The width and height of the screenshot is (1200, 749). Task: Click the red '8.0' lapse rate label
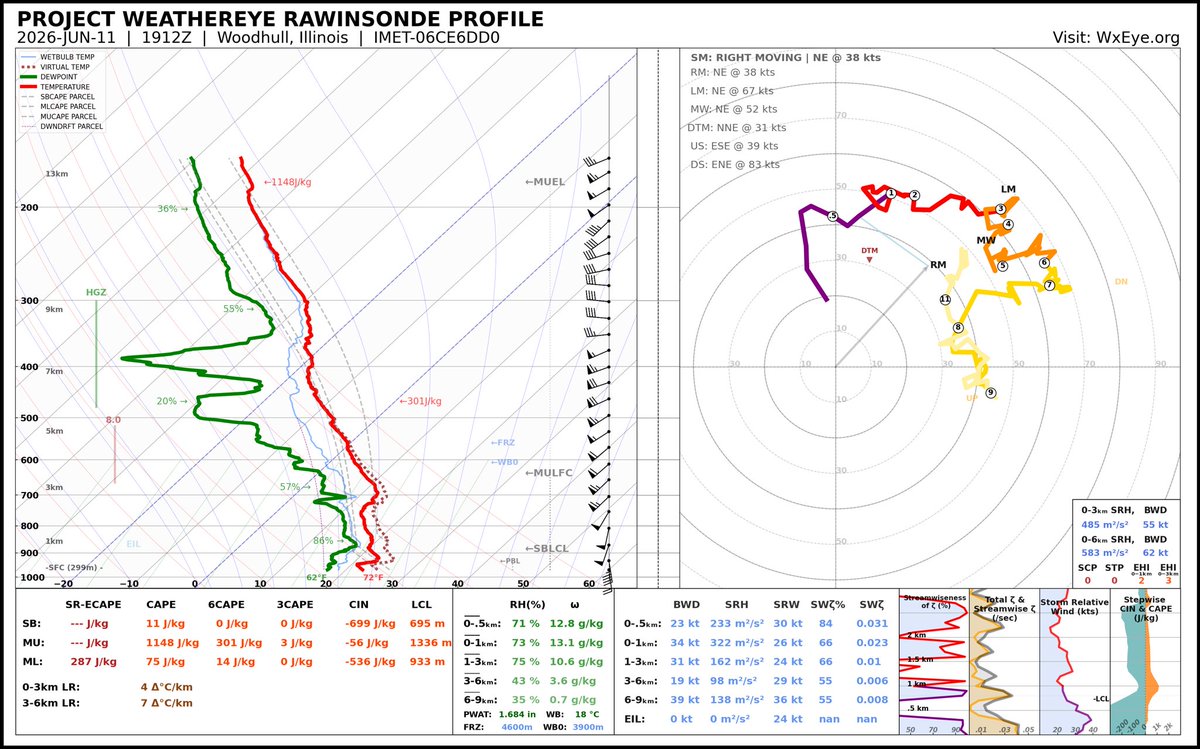tap(113, 420)
